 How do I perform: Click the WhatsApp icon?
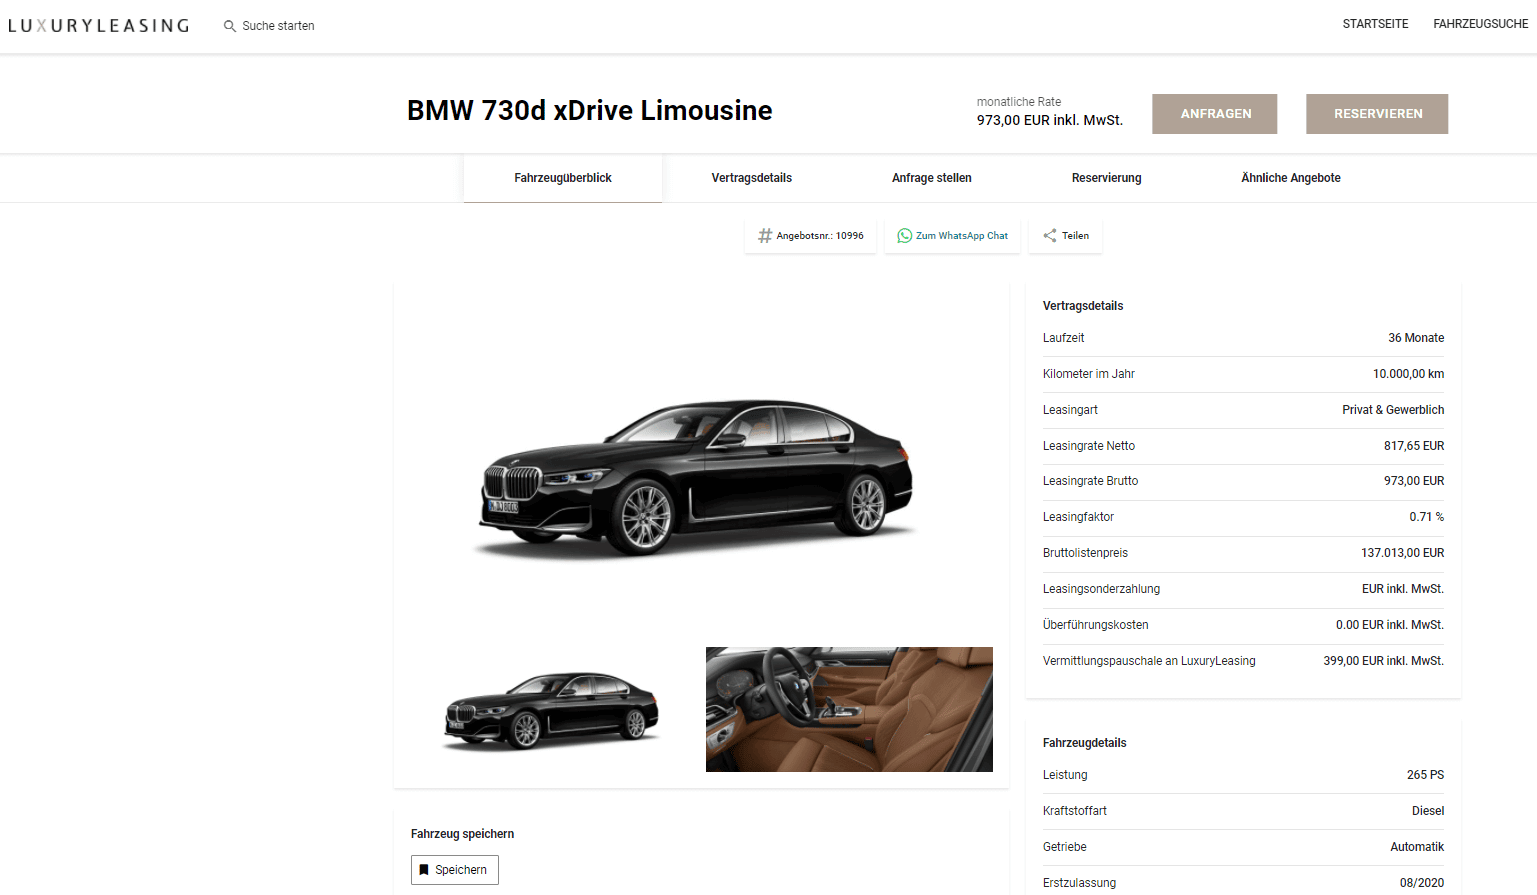pos(905,236)
